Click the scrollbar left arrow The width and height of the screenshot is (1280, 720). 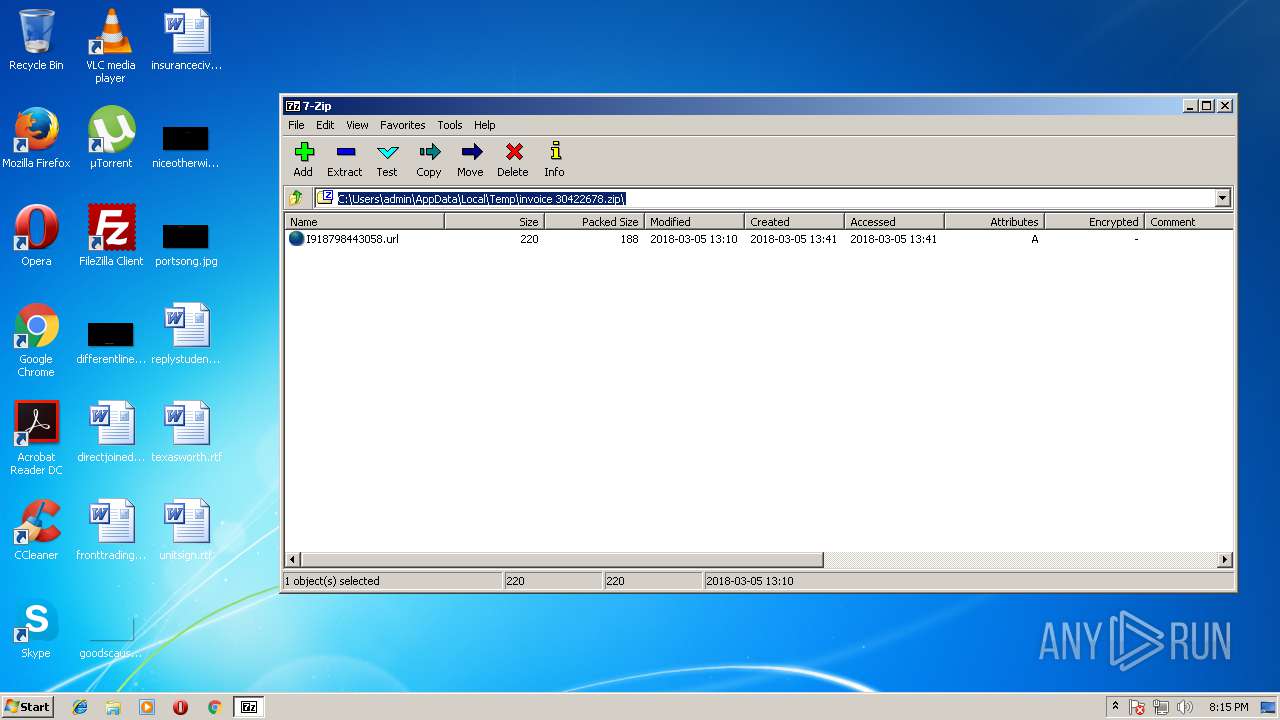[x=293, y=560]
